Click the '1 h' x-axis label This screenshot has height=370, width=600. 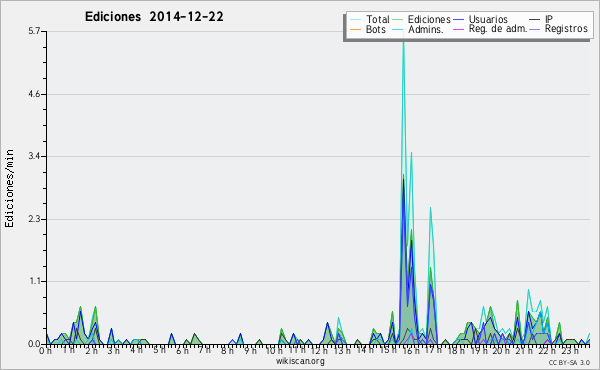[x=68, y=350]
